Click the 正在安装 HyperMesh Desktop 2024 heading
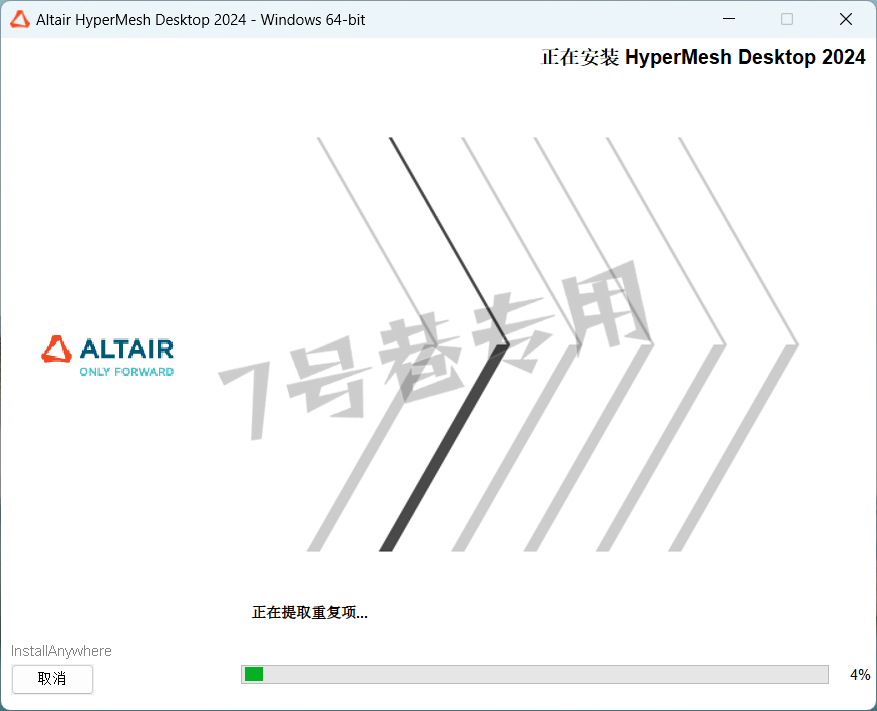The height and width of the screenshot is (711, 877). click(x=703, y=57)
